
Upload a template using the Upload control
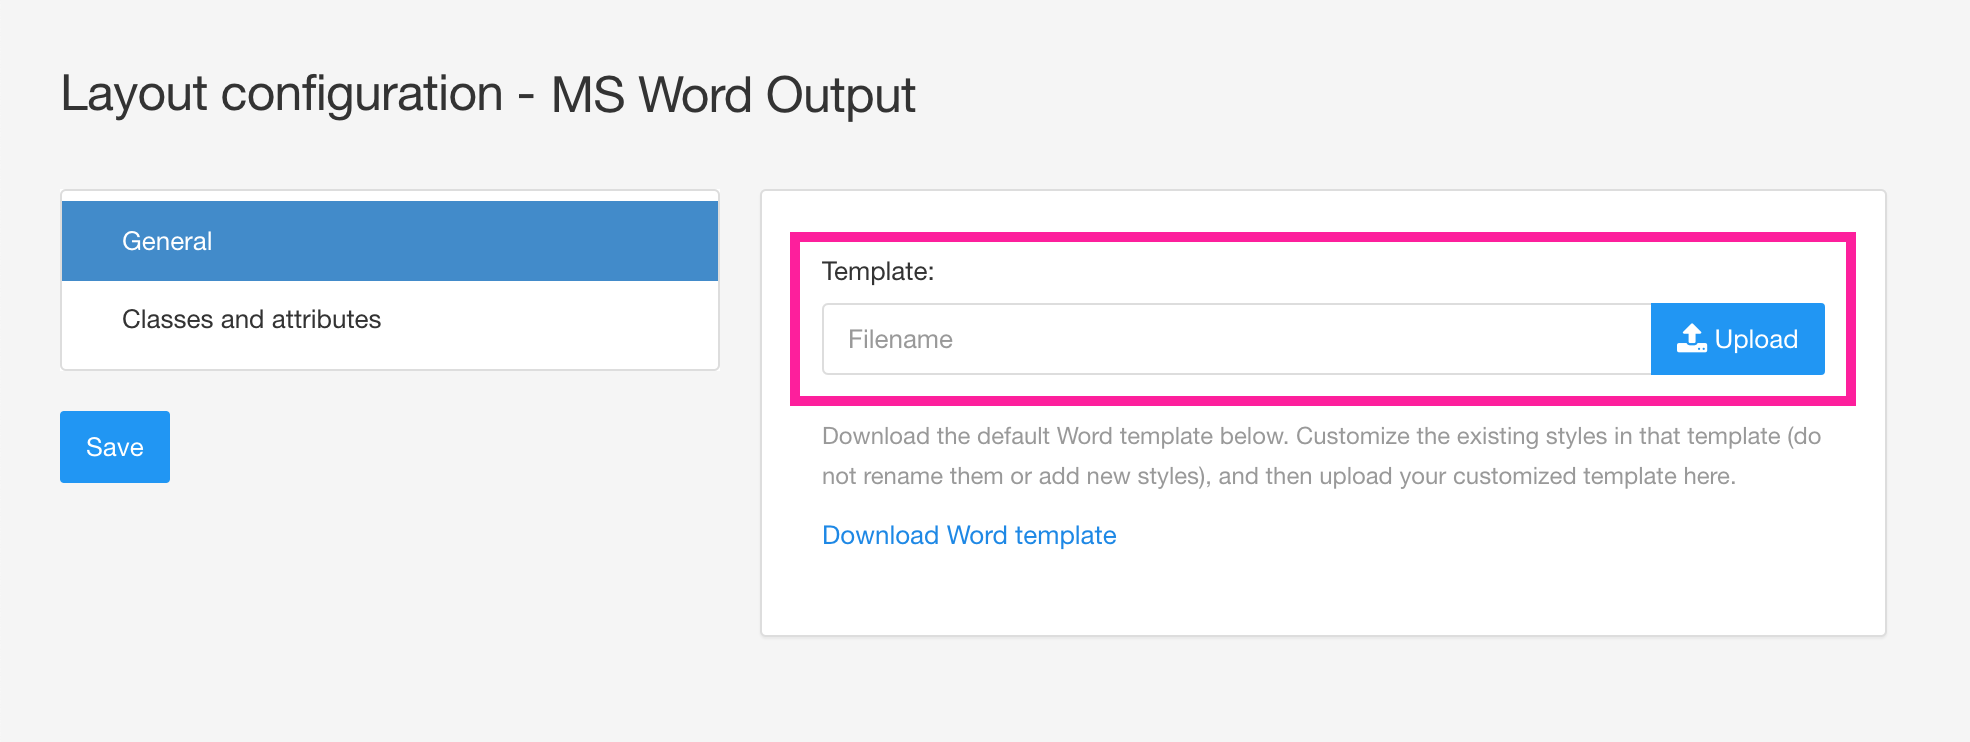[1737, 338]
